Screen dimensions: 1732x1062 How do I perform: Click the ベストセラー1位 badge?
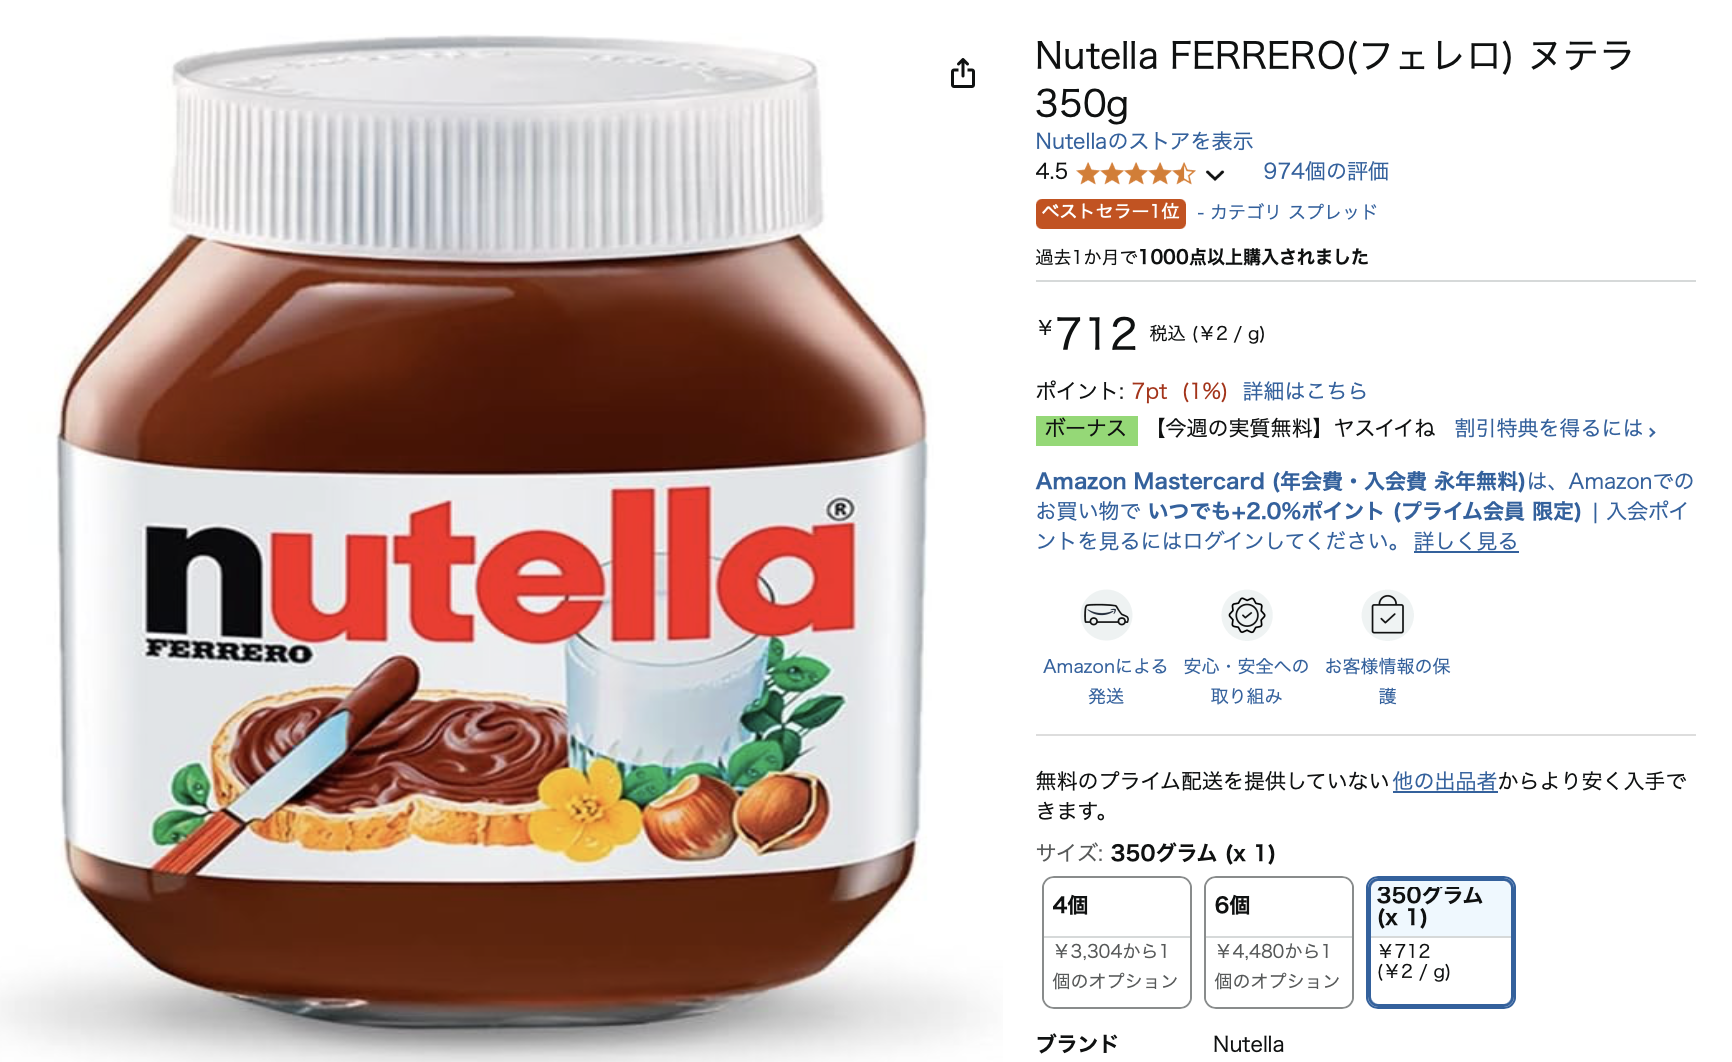pos(1110,212)
